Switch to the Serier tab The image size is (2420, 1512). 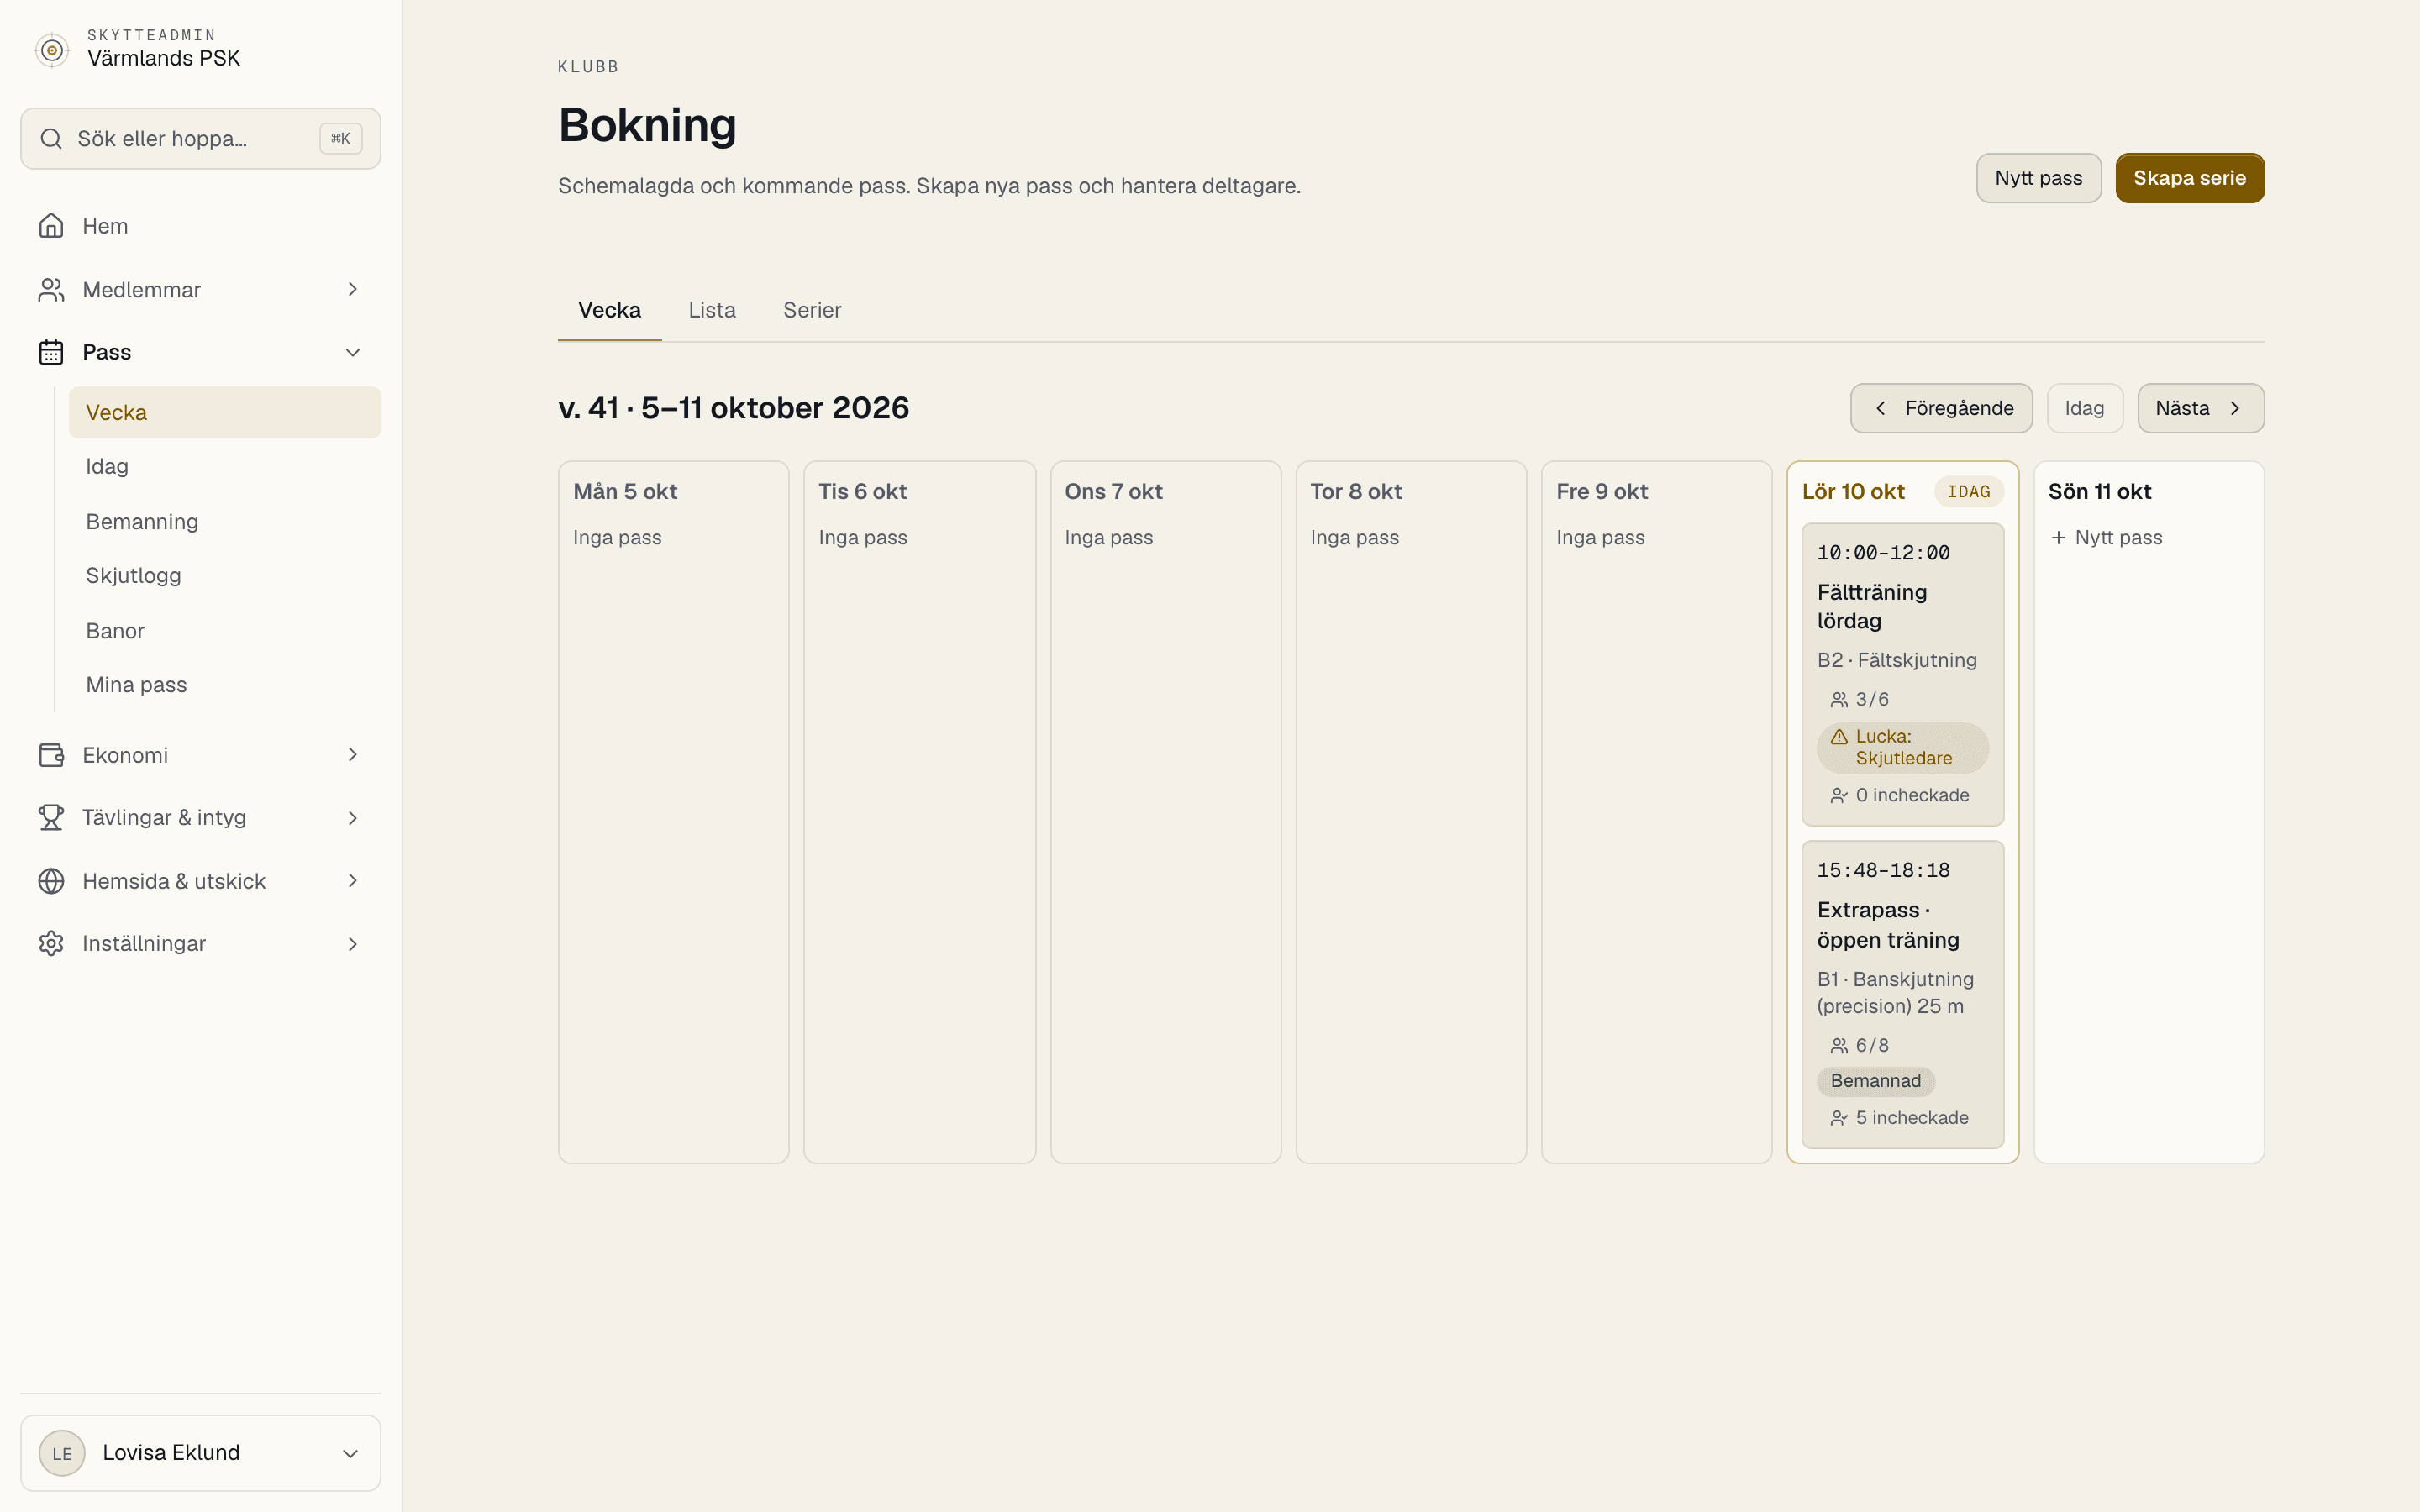[x=812, y=310]
